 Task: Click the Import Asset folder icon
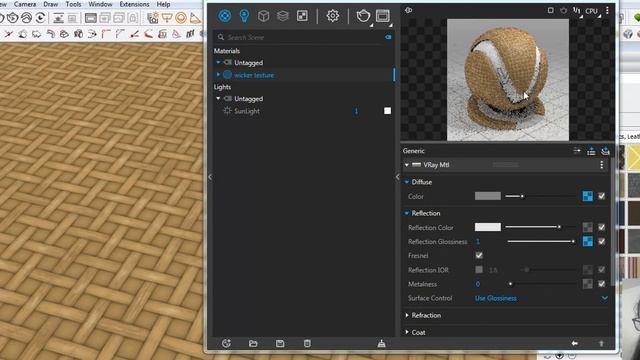coord(253,344)
